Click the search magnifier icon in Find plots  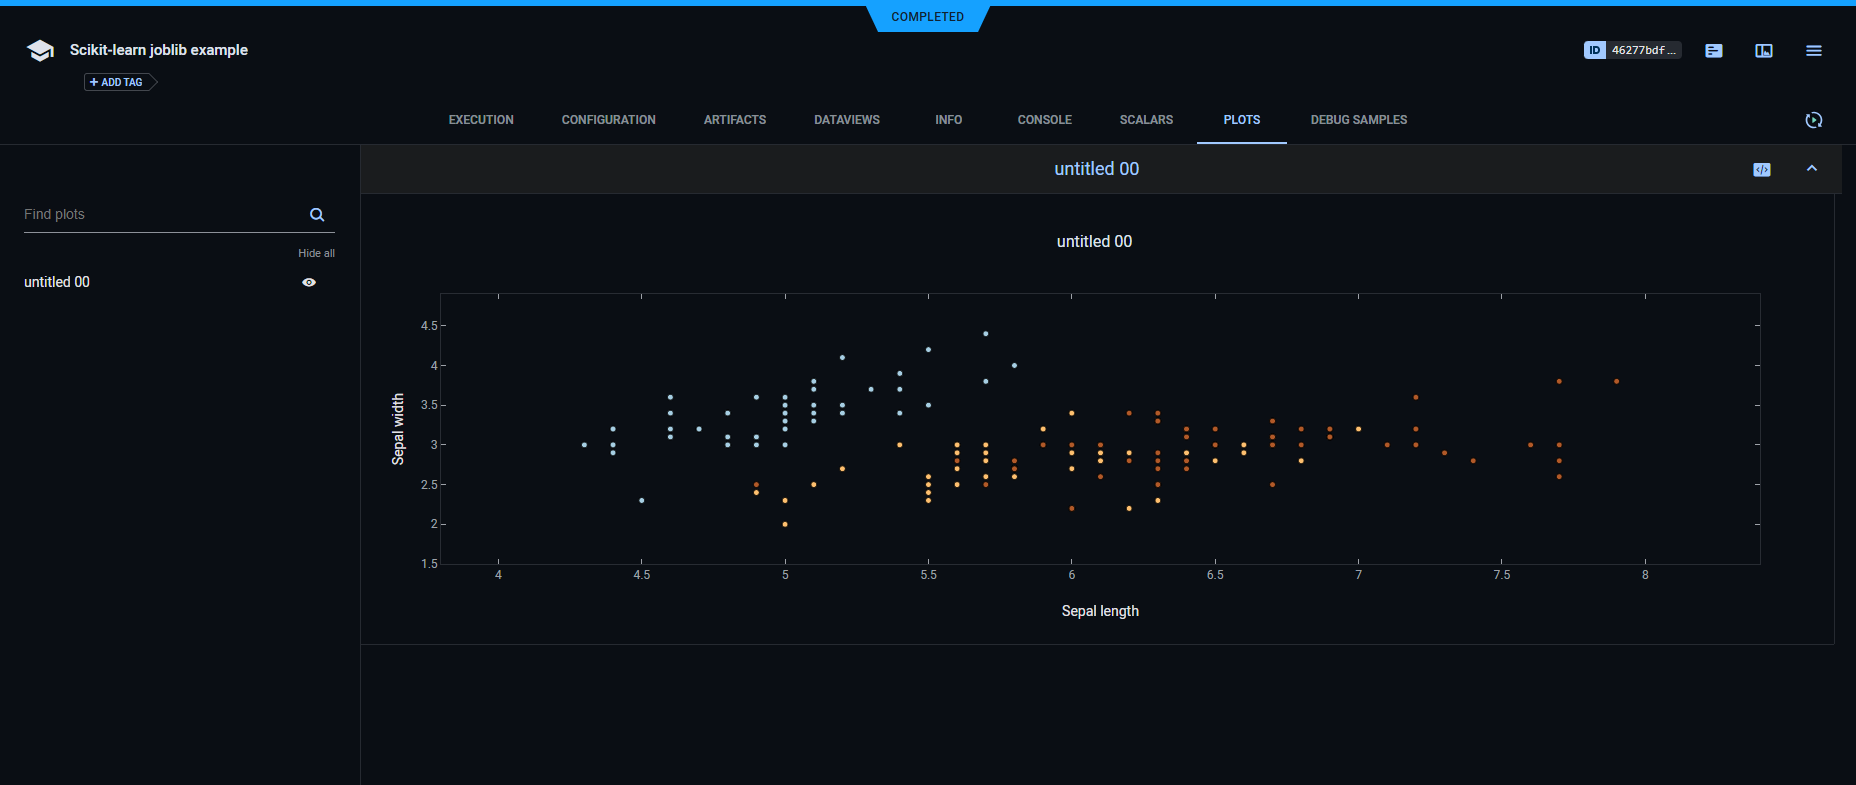pyautogui.click(x=317, y=215)
